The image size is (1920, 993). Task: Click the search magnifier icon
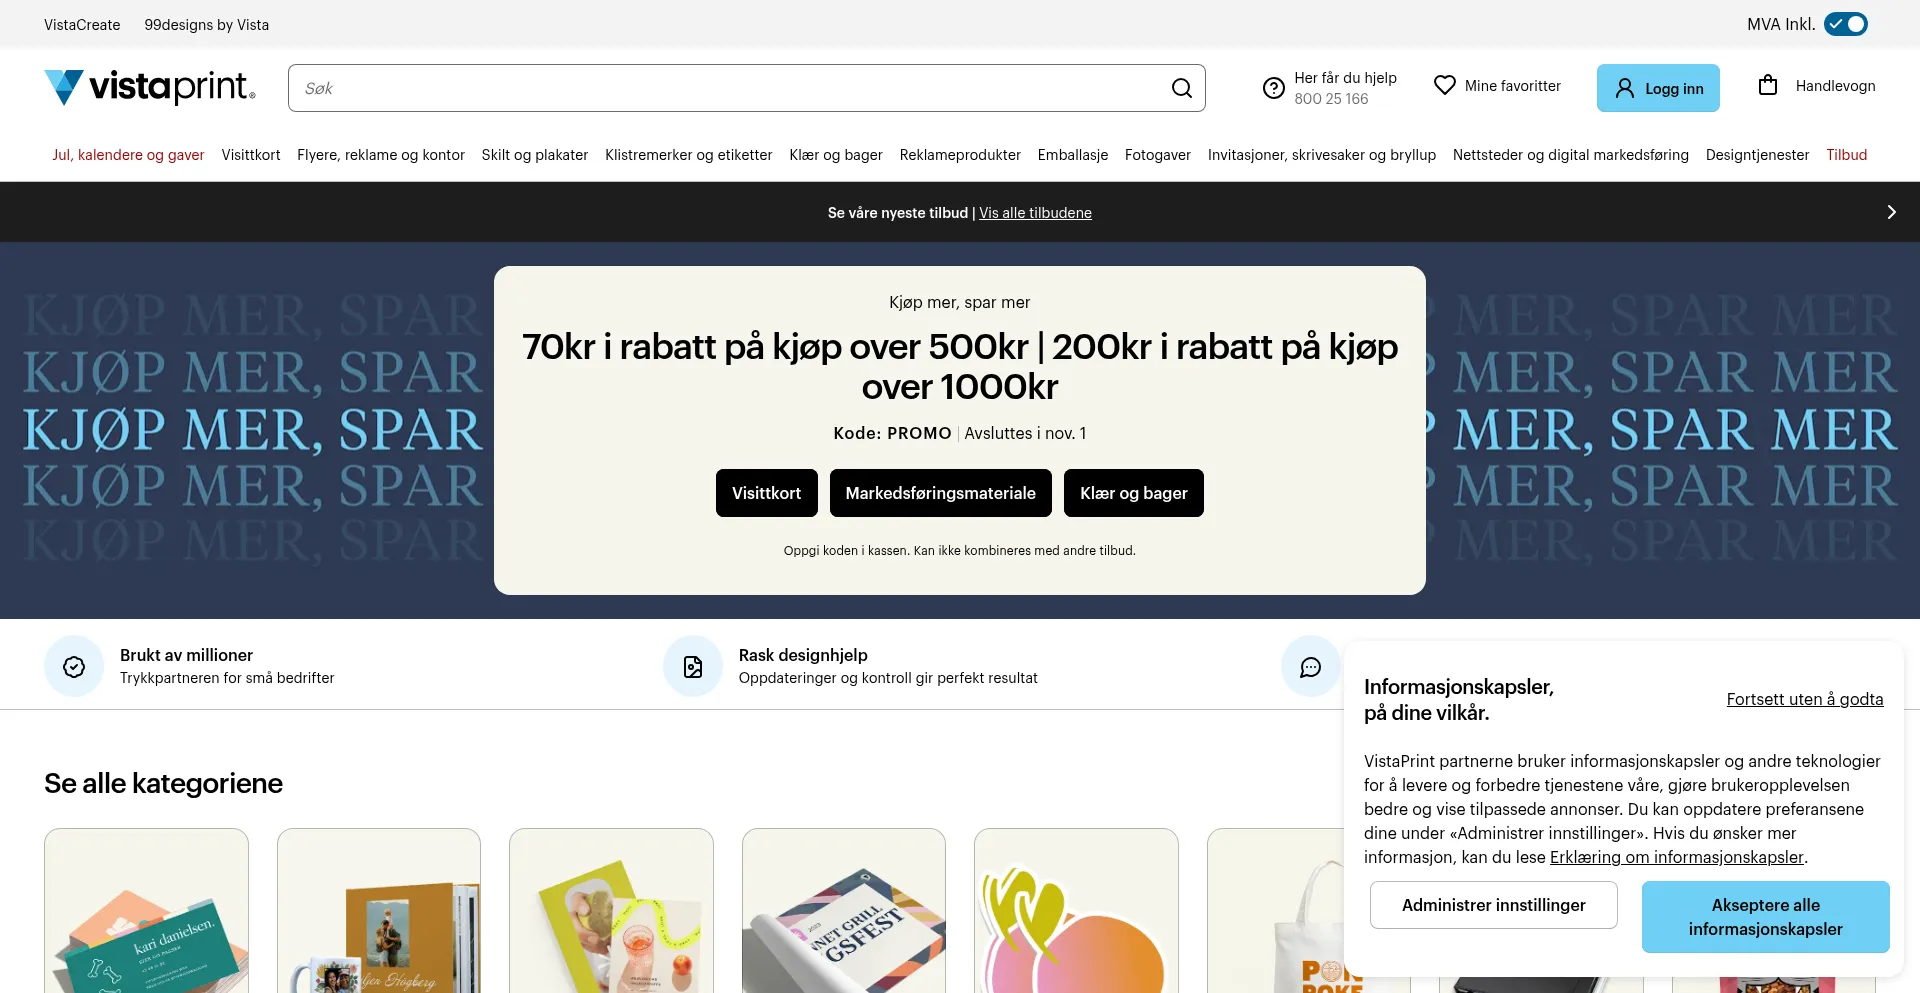(x=1182, y=88)
